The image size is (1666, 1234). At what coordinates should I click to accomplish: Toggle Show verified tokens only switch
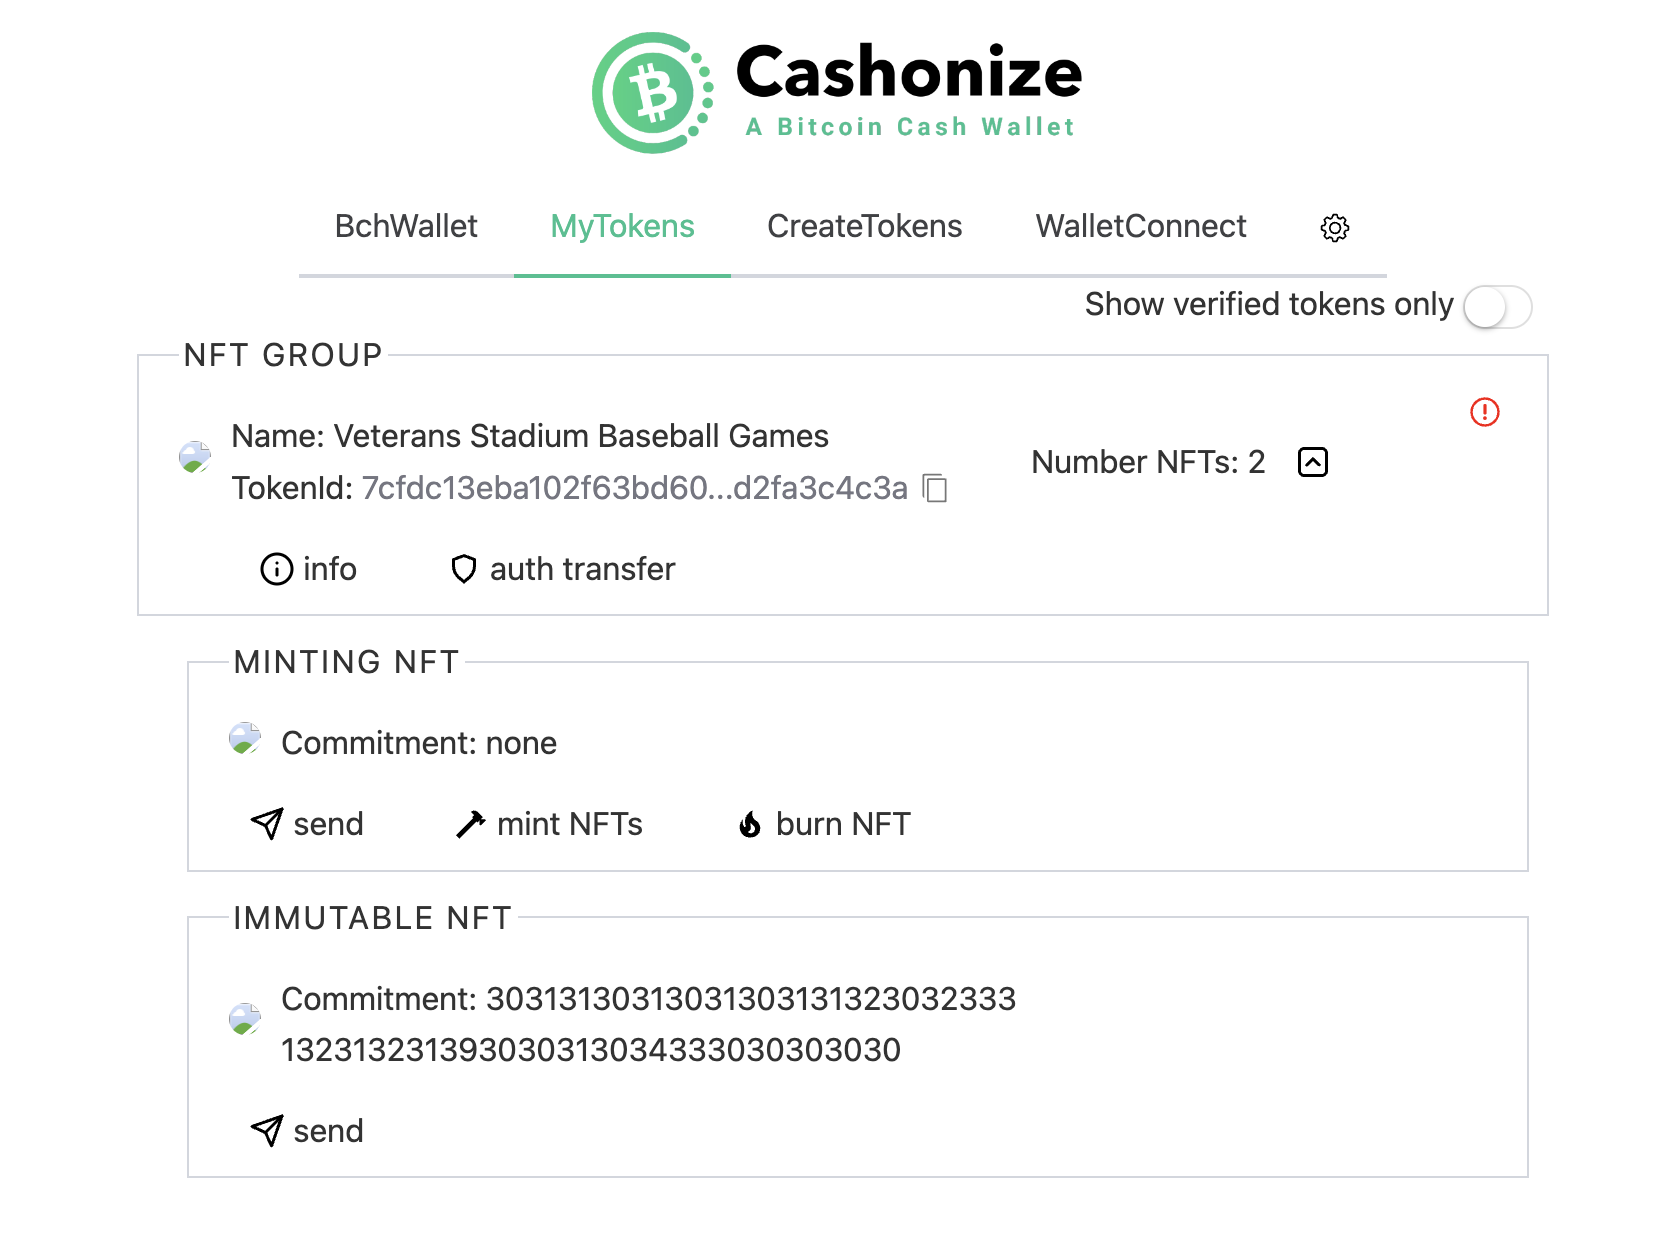click(x=1497, y=307)
